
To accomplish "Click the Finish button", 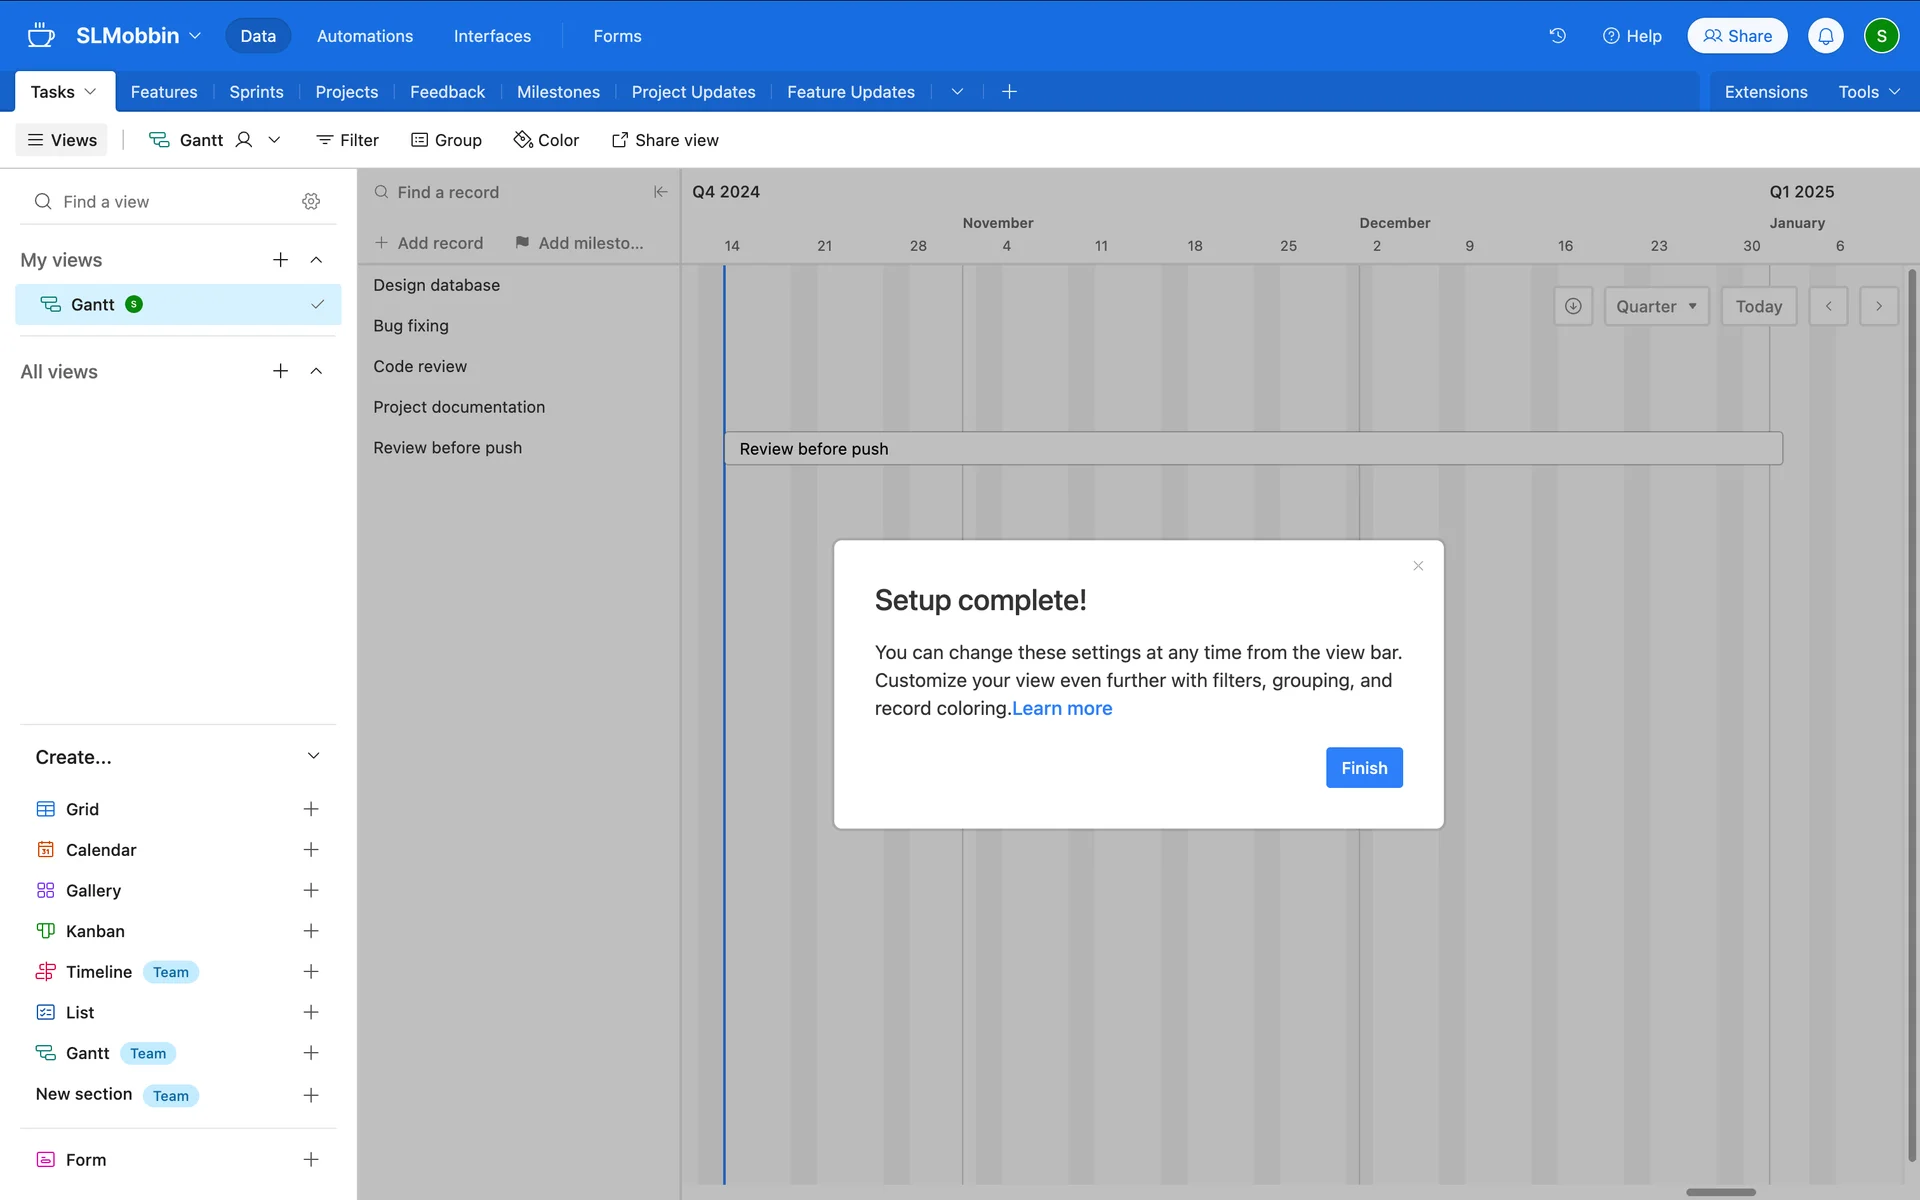I will tap(1364, 768).
